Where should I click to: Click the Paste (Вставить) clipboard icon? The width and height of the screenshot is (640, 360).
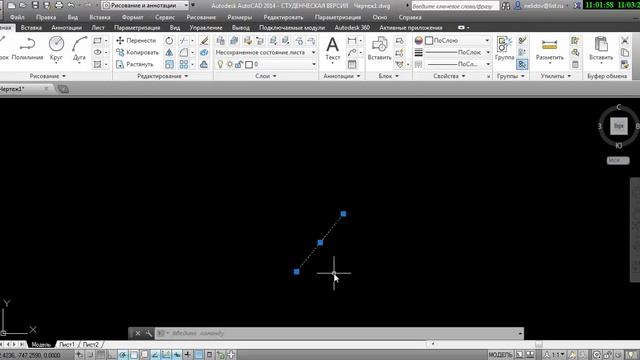[x=601, y=49]
